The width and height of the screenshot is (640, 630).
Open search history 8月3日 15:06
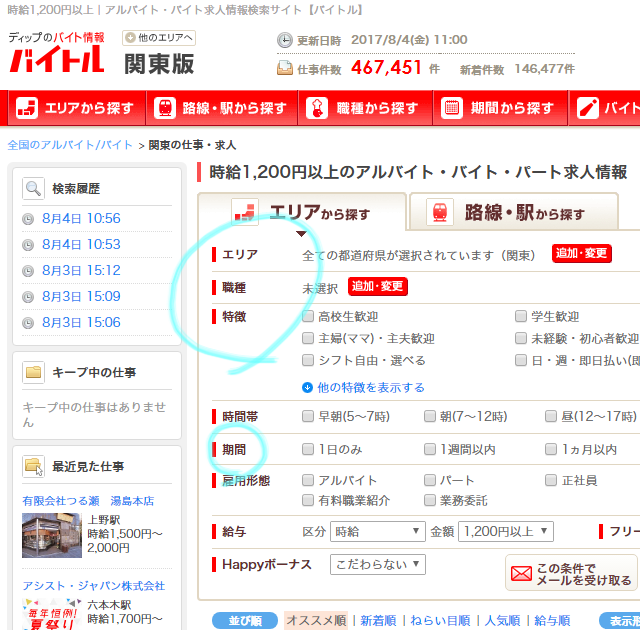pyautogui.click(x=81, y=323)
